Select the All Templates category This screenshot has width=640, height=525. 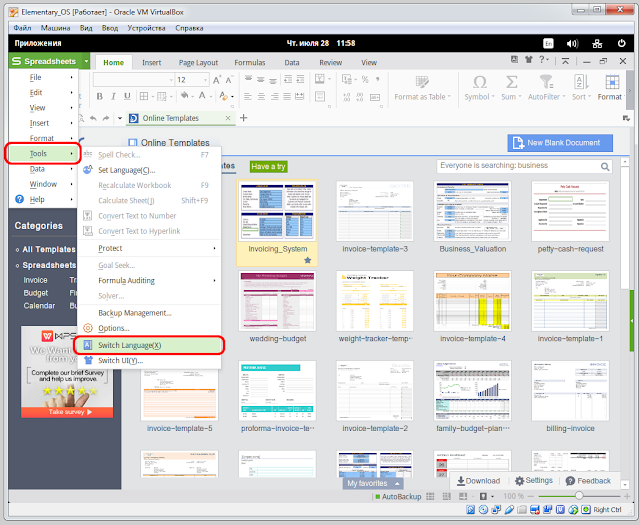(x=49, y=249)
